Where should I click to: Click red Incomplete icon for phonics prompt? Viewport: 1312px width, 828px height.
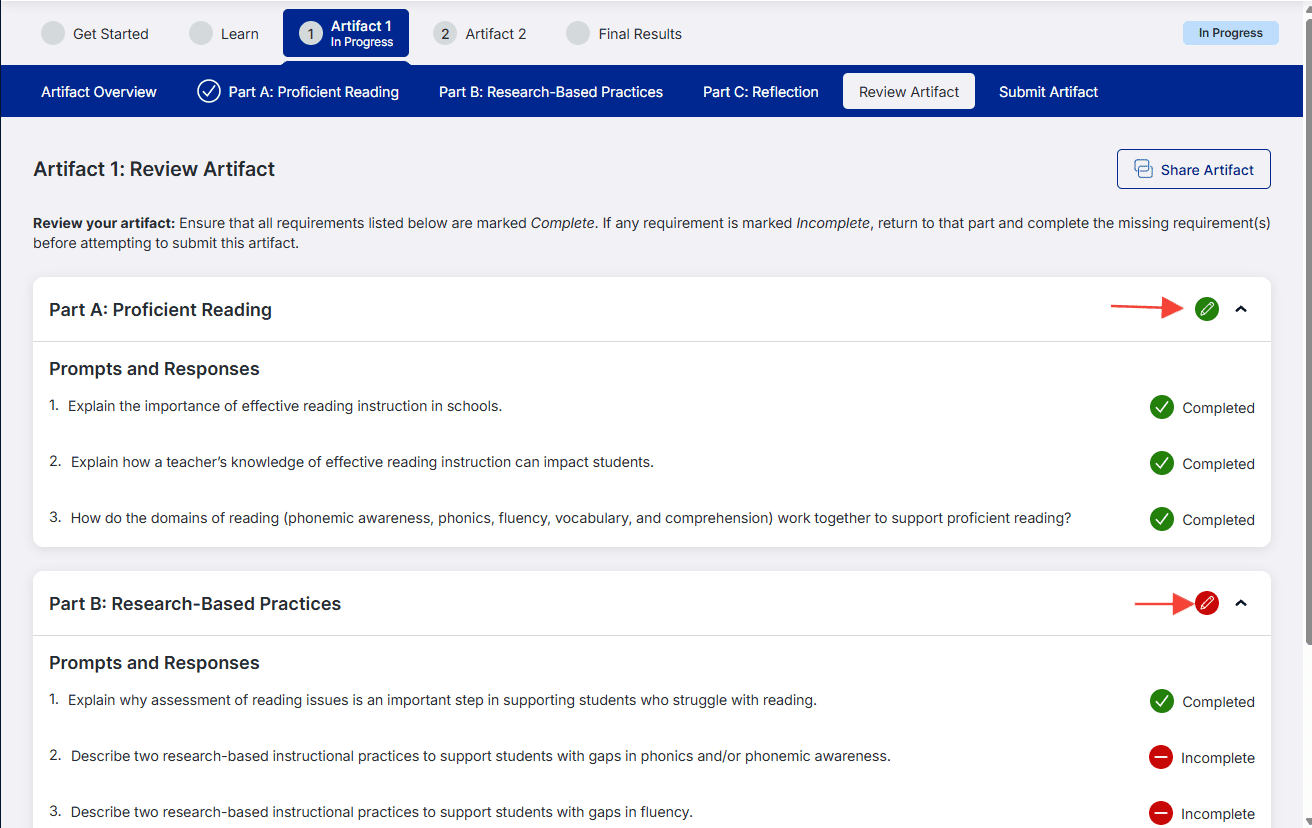[x=1161, y=757]
